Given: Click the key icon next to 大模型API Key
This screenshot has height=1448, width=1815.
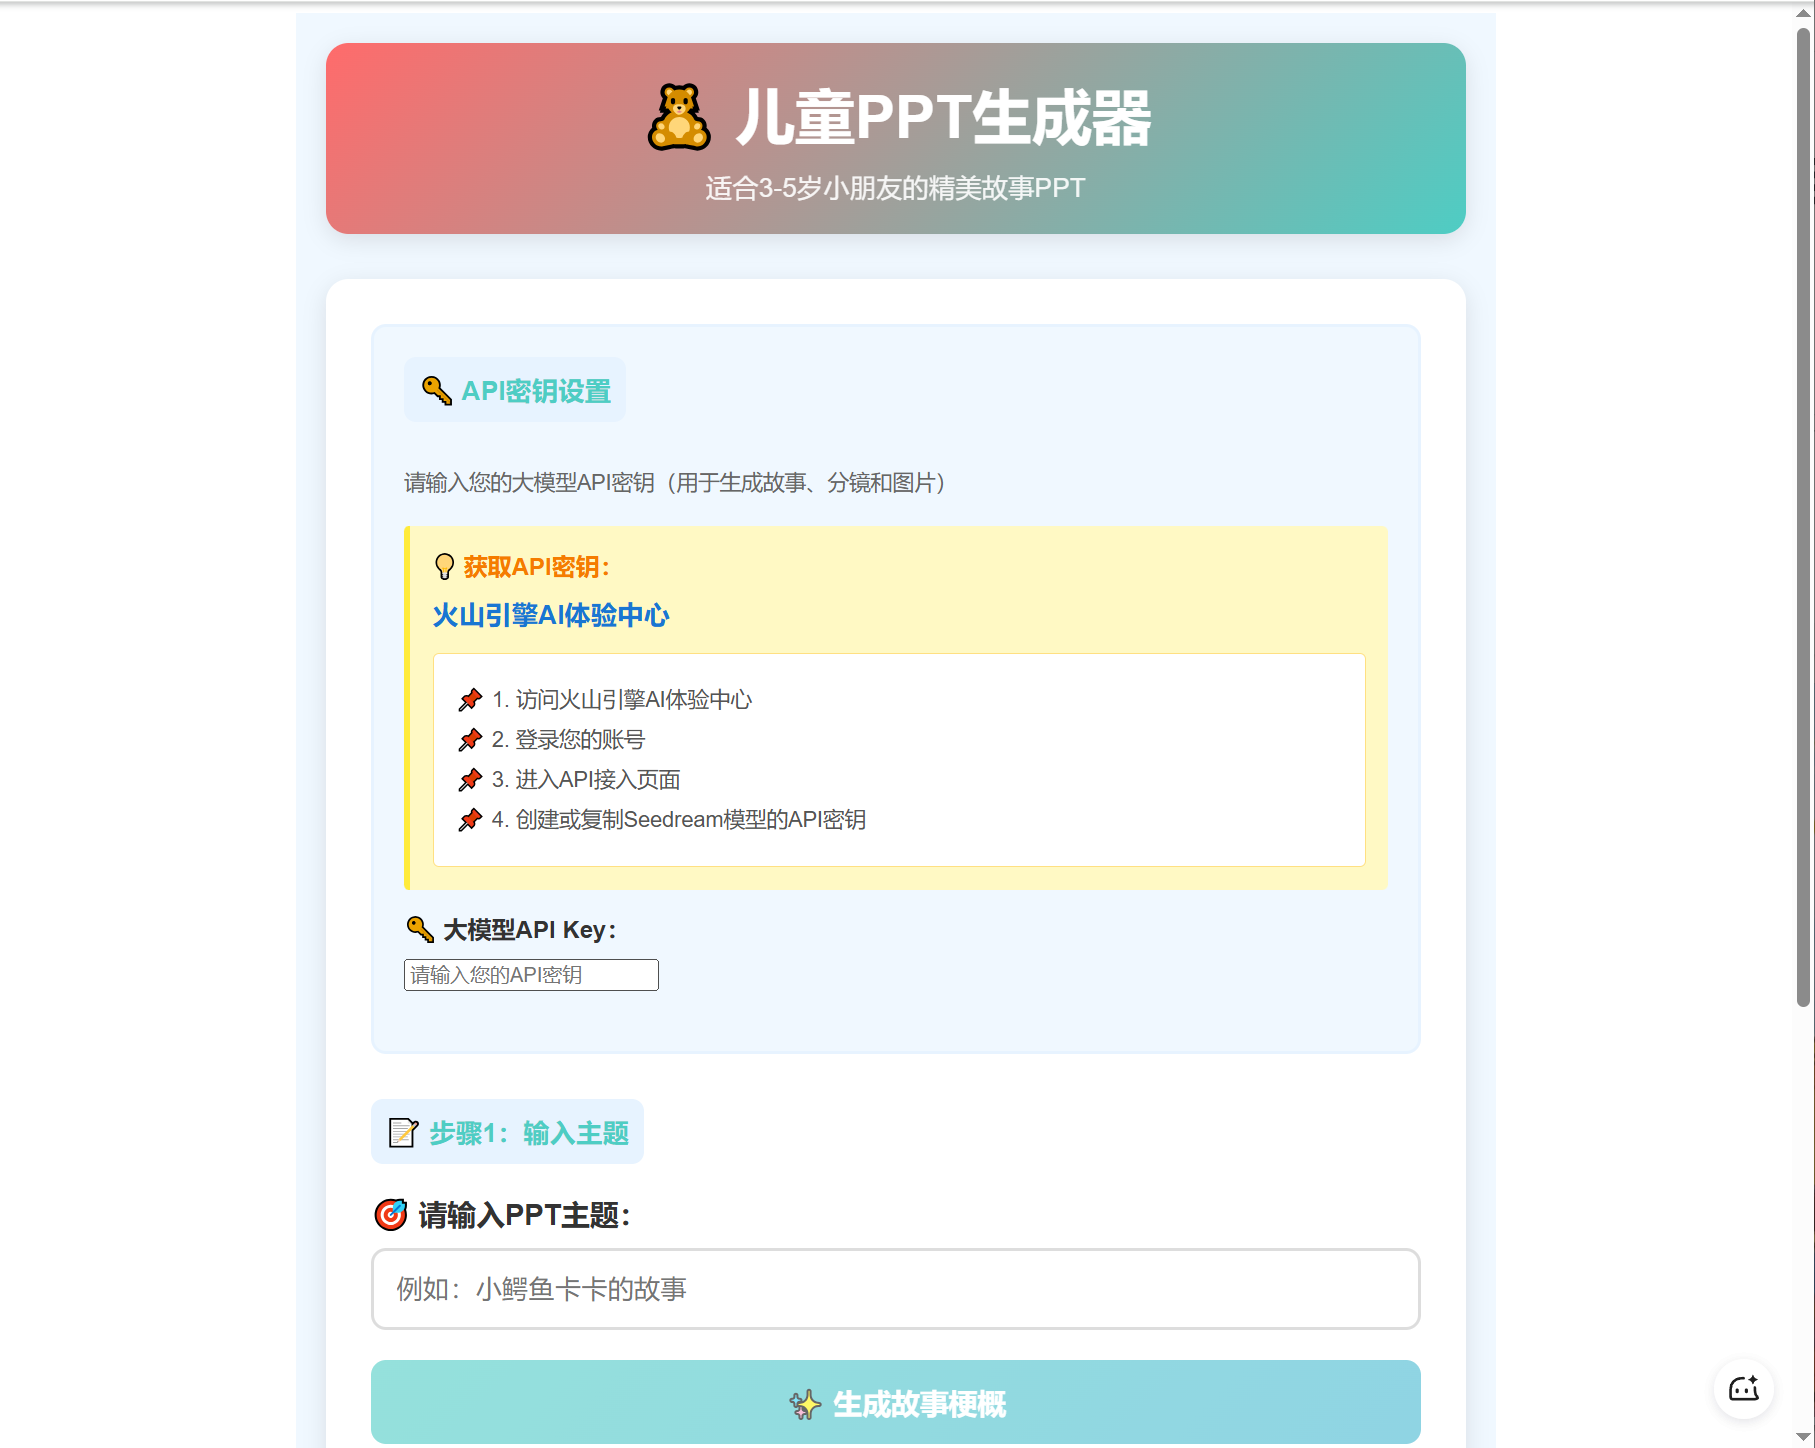Looking at the screenshot, I should [420, 930].
